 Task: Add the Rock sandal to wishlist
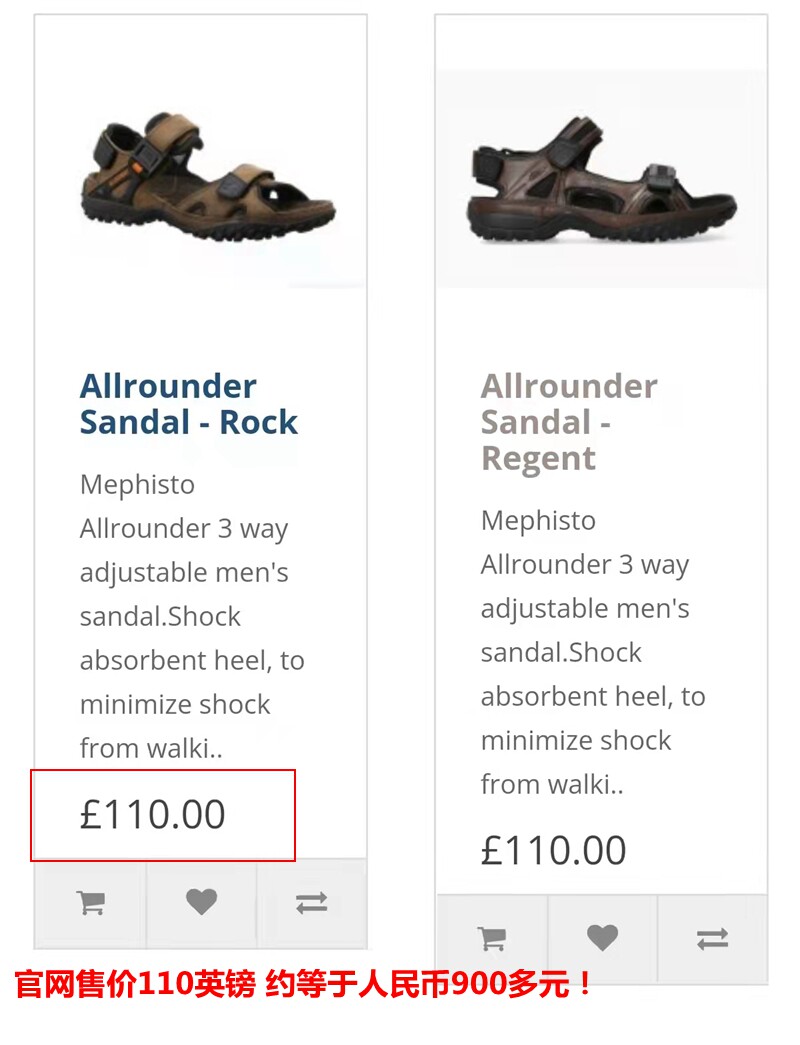coord(201,903)
